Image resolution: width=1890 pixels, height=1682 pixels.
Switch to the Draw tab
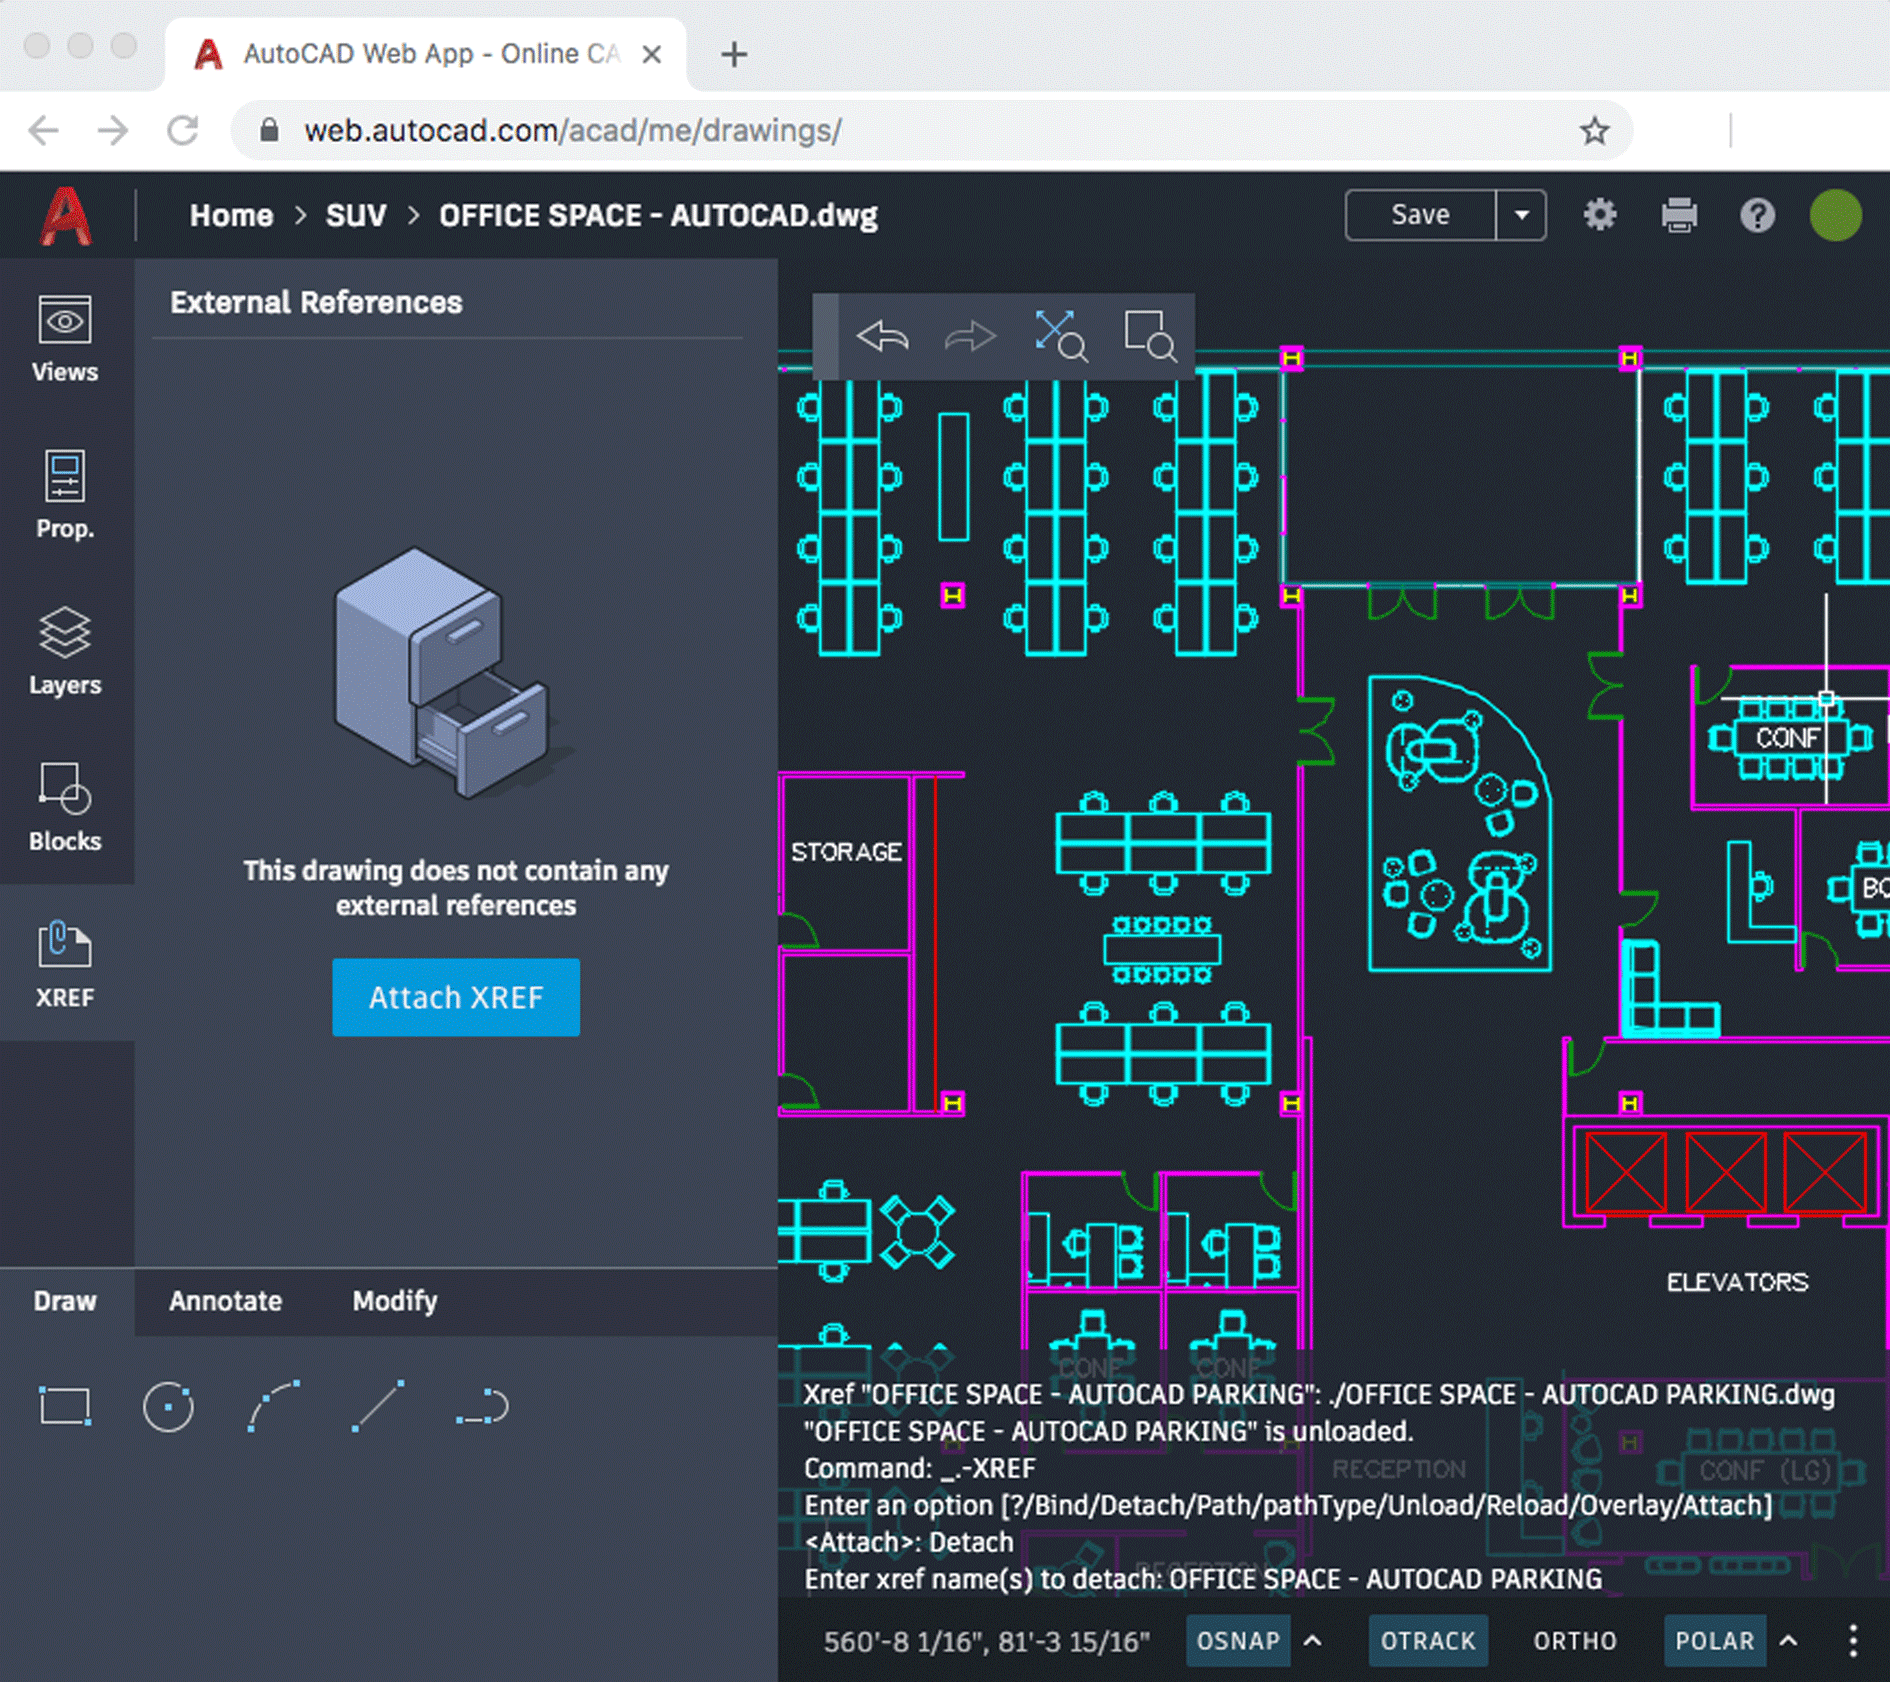tap(66, 1301)
